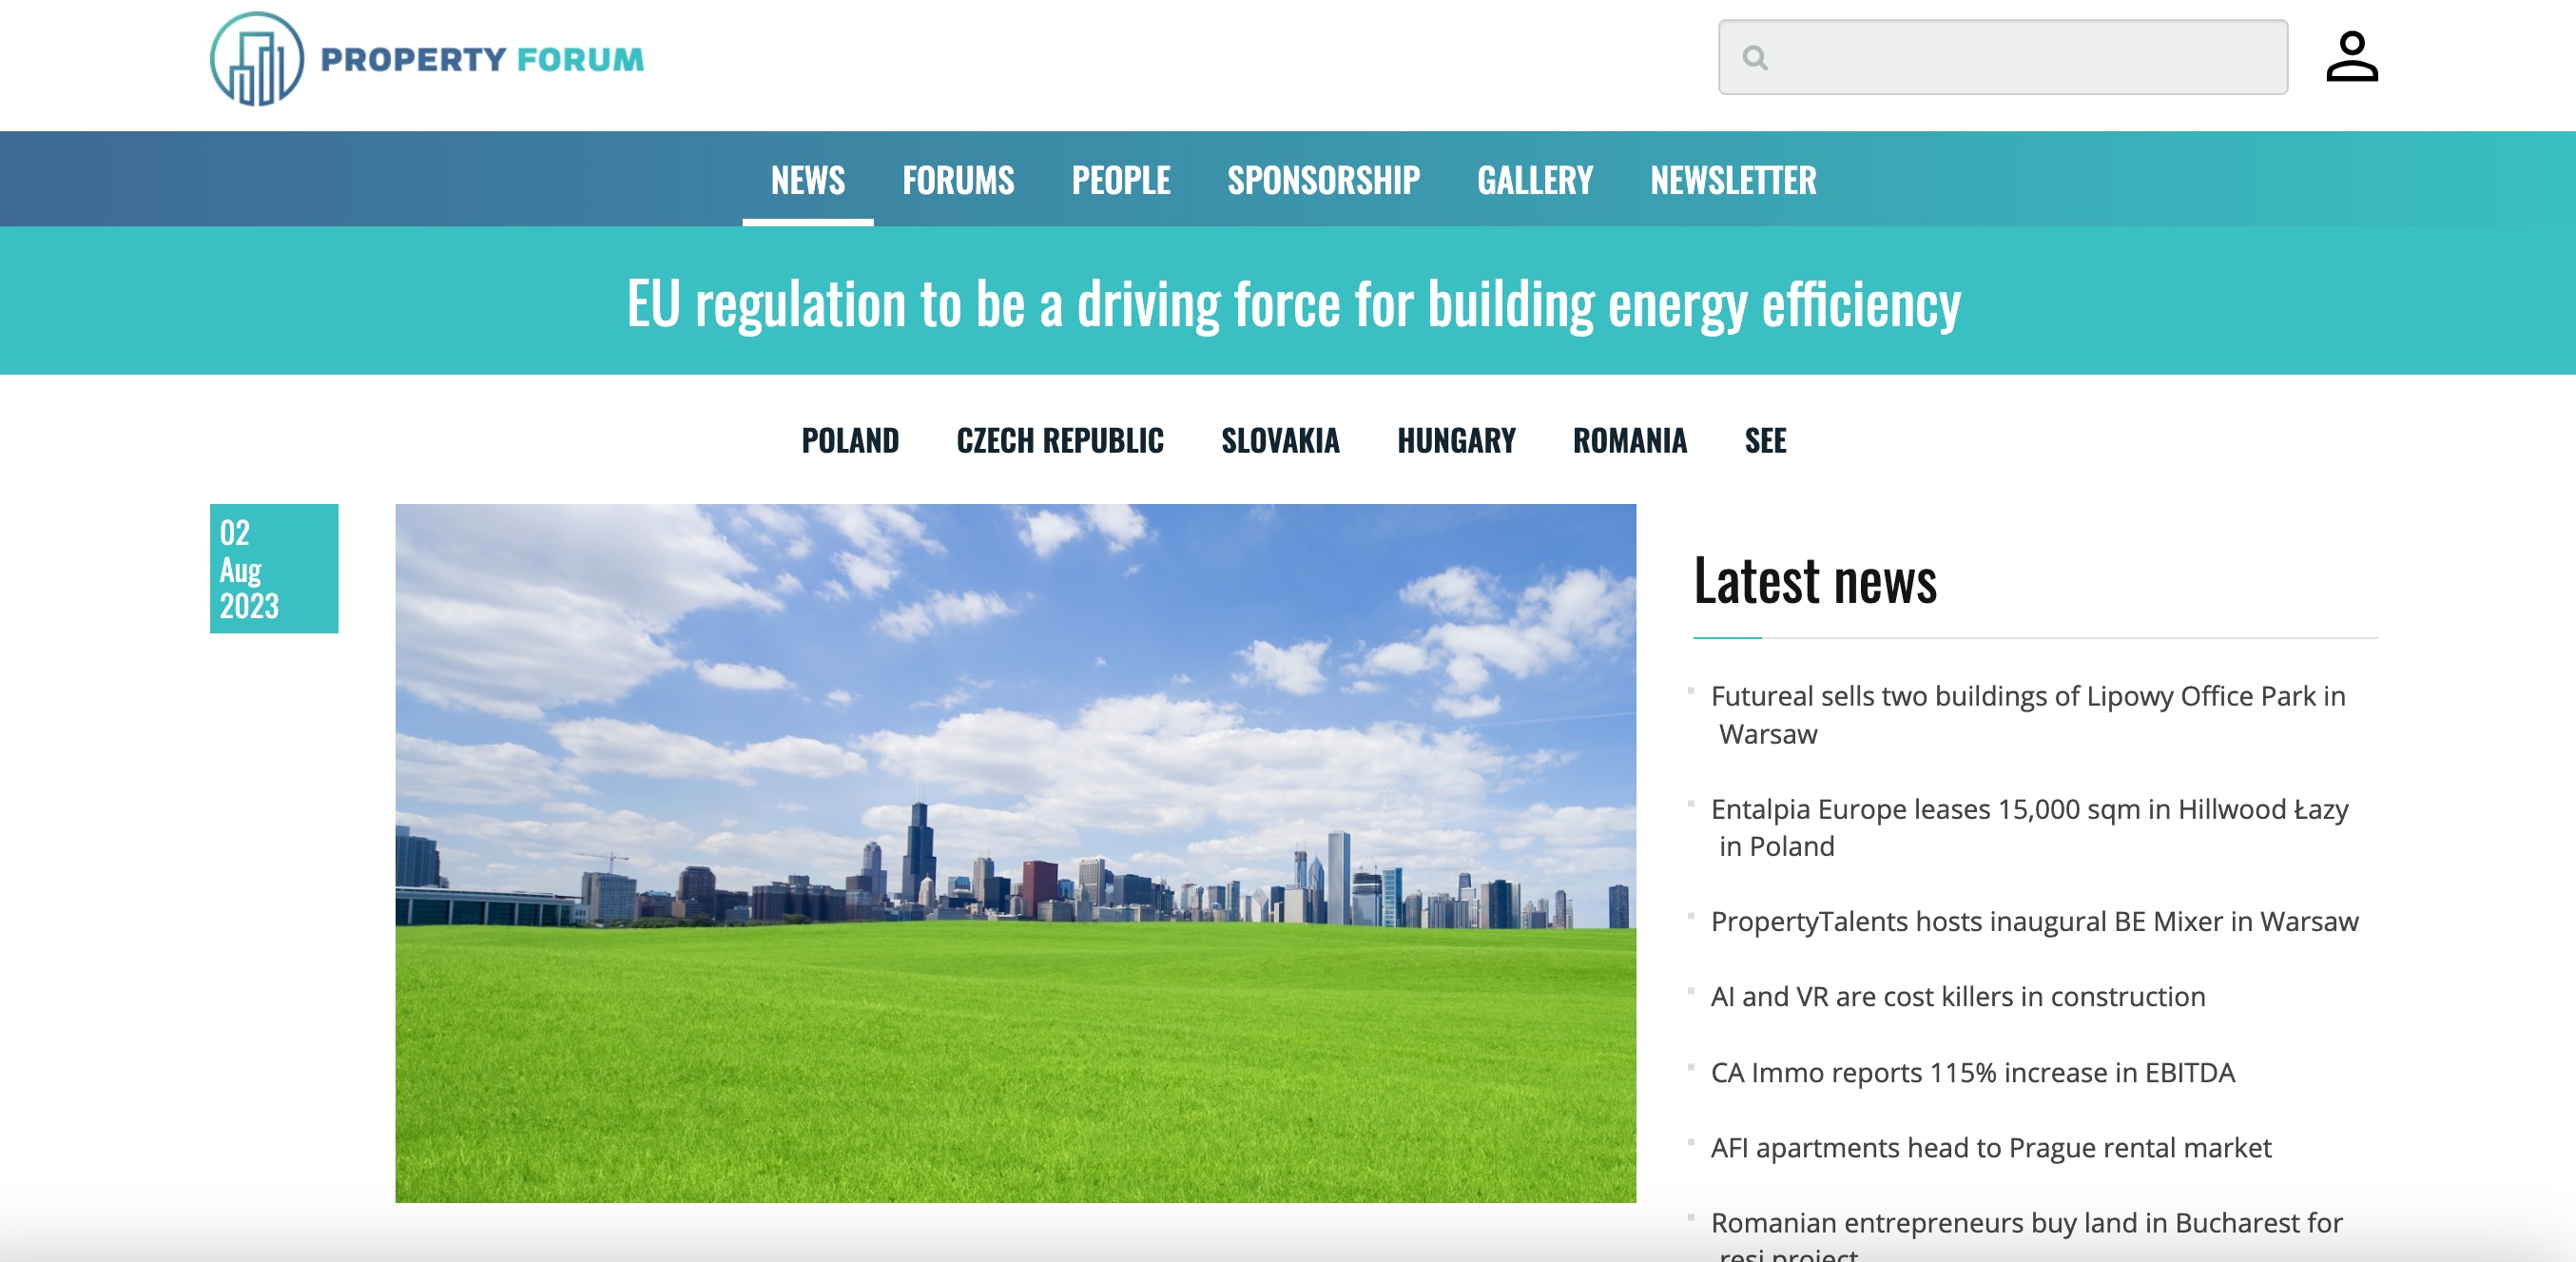Select the SPONSORSHIP navigation item
This screenshot has width=2576, height=1262.
[x=1322, y=180]
